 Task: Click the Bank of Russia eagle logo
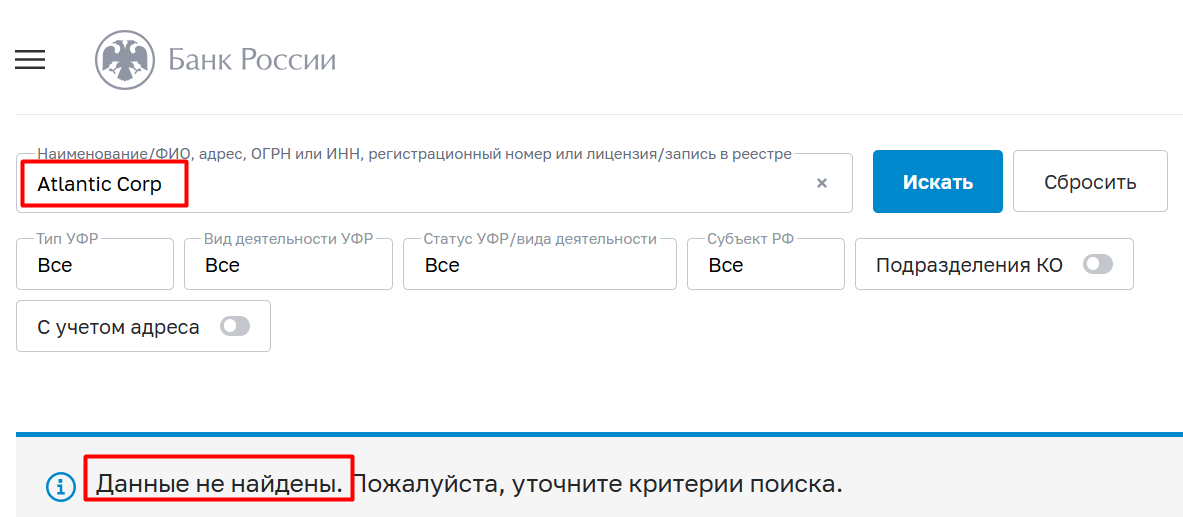pos(124,60)
